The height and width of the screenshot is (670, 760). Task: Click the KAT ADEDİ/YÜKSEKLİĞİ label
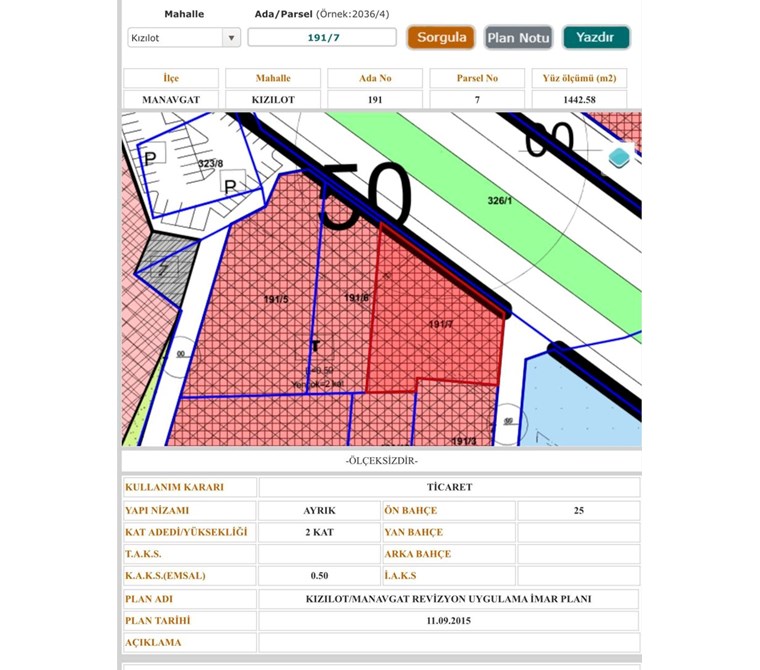tap(186, 532)
